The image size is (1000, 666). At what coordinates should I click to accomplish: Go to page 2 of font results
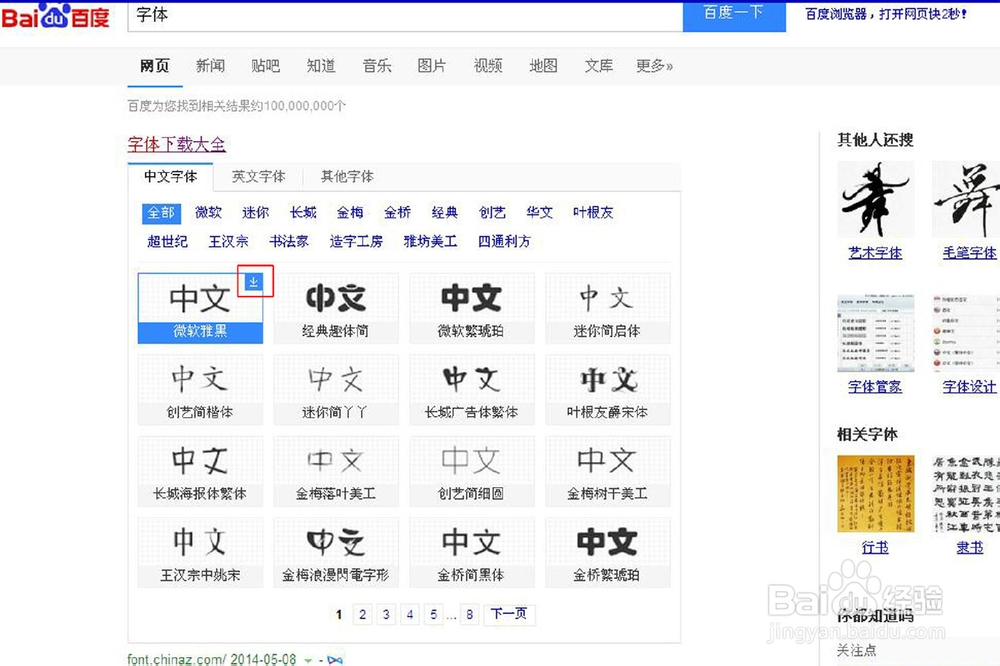[362, 614]
